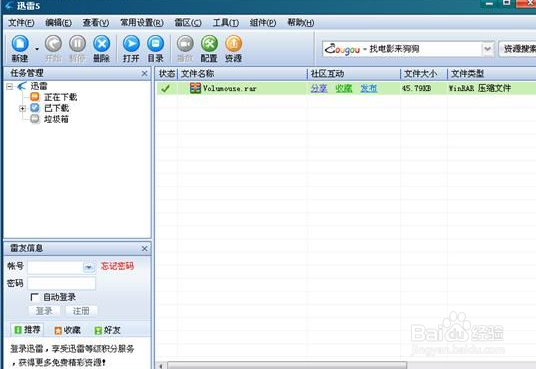
Task: Sort by the 文件大小 column header
Action: pos(424,74)
